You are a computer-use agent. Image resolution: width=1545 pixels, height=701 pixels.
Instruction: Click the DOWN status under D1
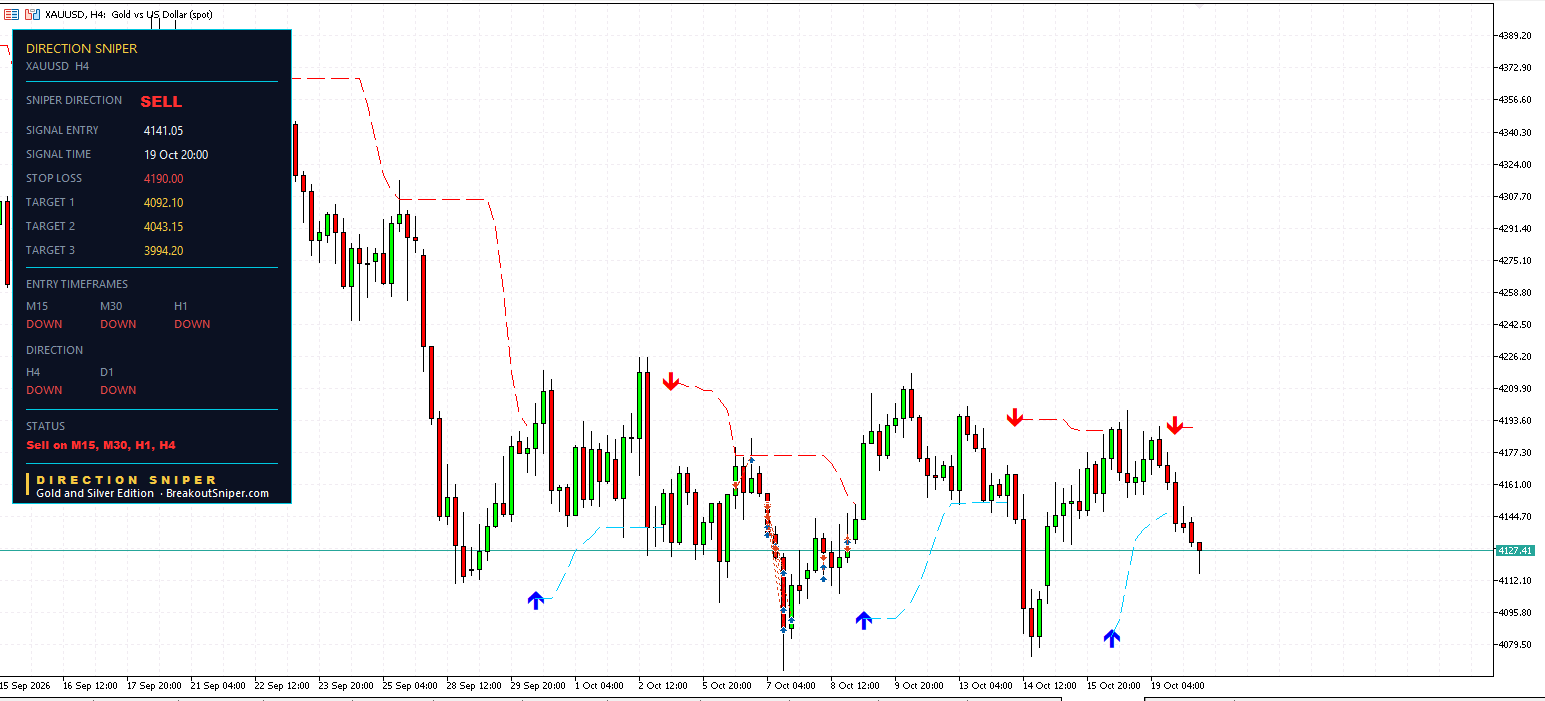click(x=118, y=390)
